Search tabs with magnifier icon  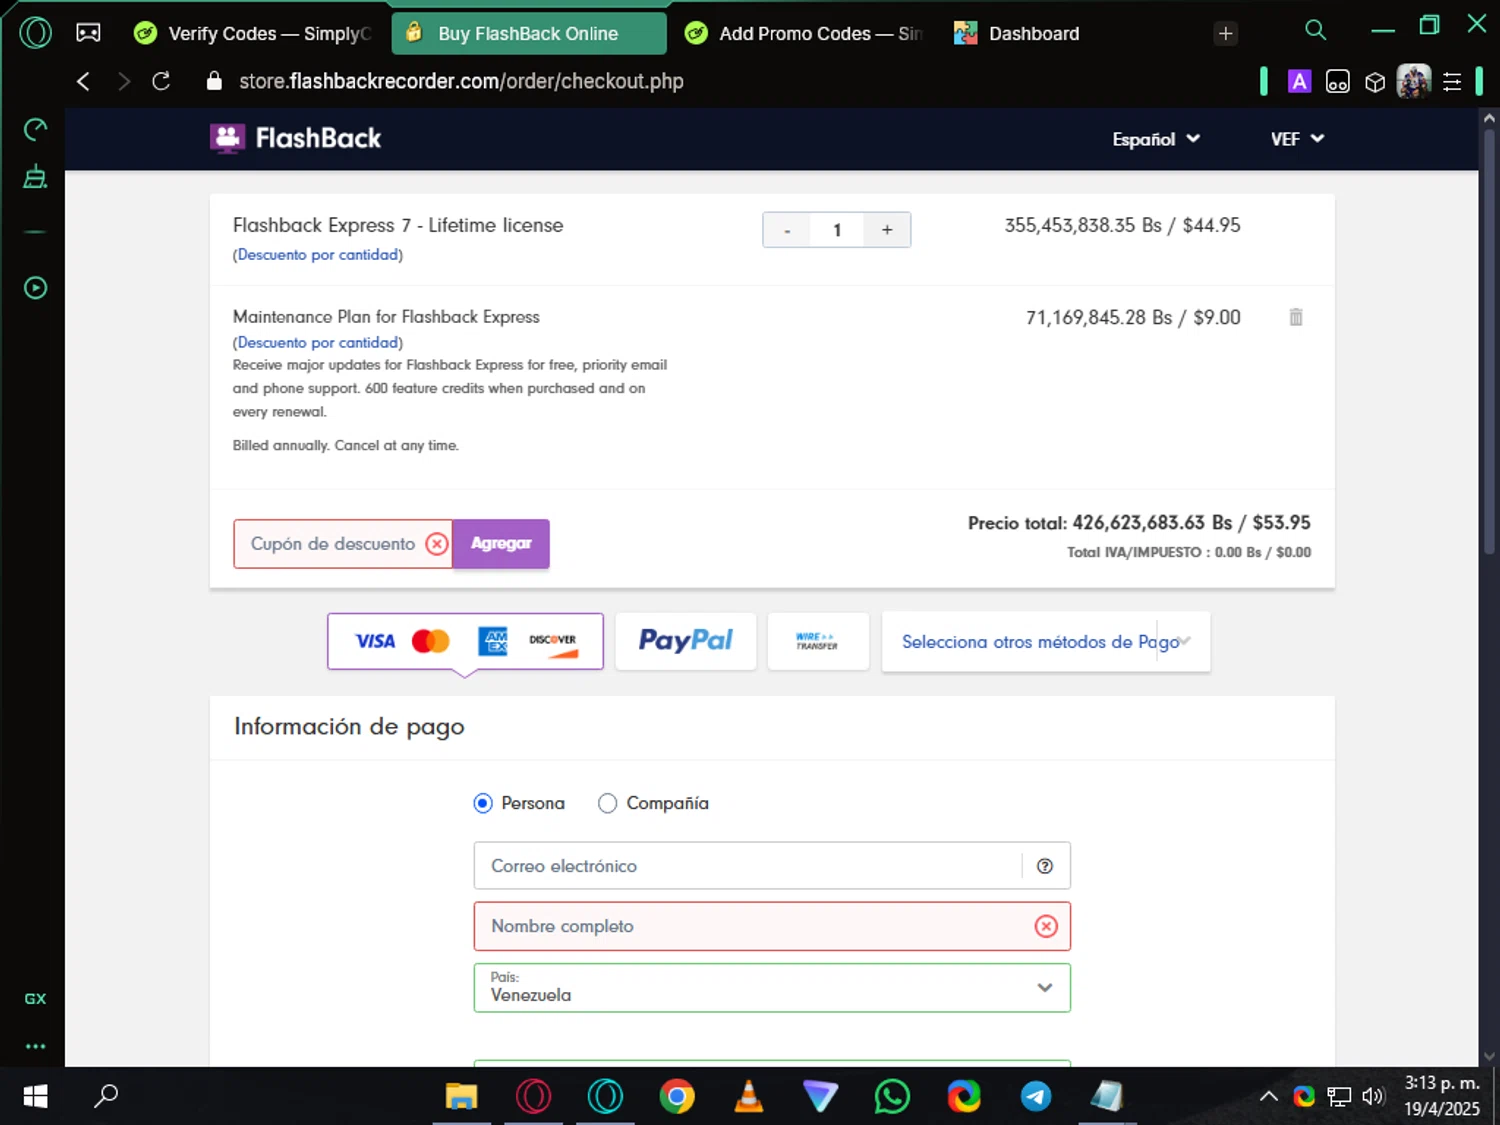[x=1315, y=30]
